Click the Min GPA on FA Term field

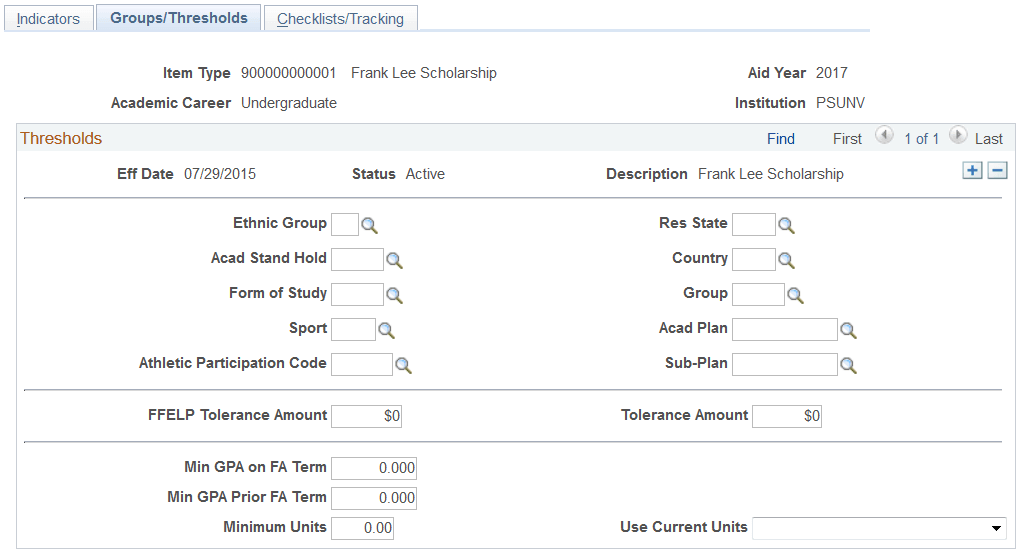pyautogui.click(x=373, y=469)
